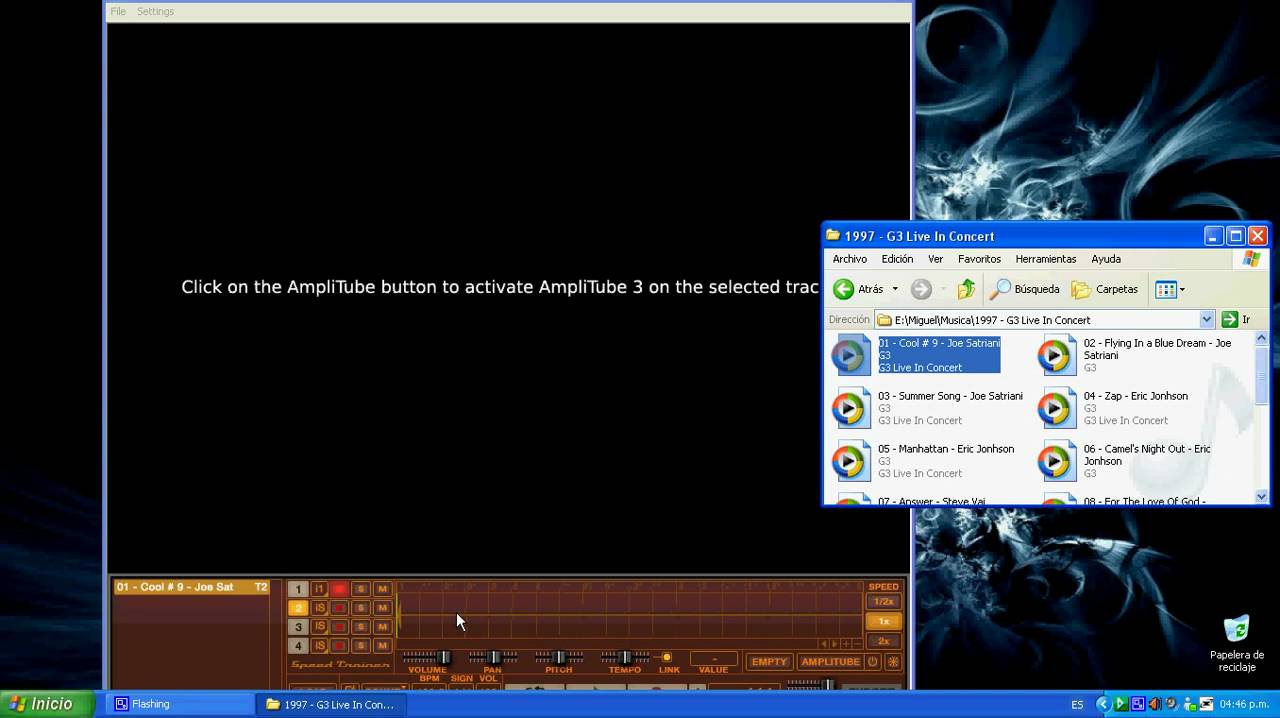The width and height of the screenshot is (1280, 718).
Task: Adjust the PAN slider
Action: click(x=493, y=657)
